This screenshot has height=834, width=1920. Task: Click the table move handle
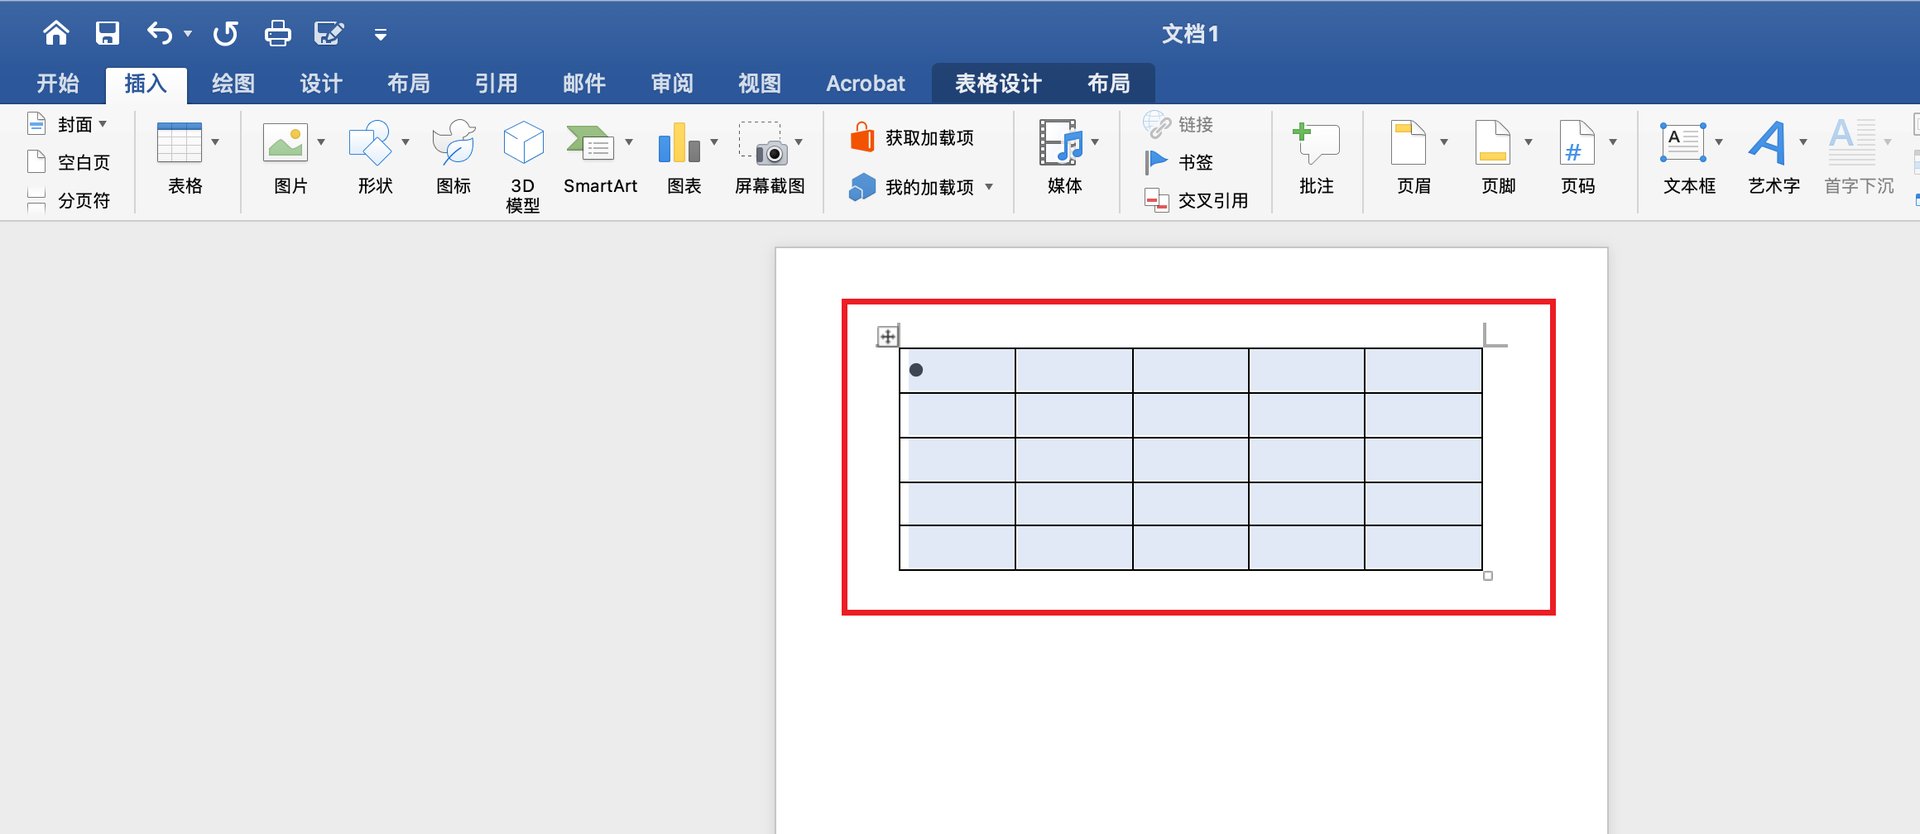click(x=887, y=336)
